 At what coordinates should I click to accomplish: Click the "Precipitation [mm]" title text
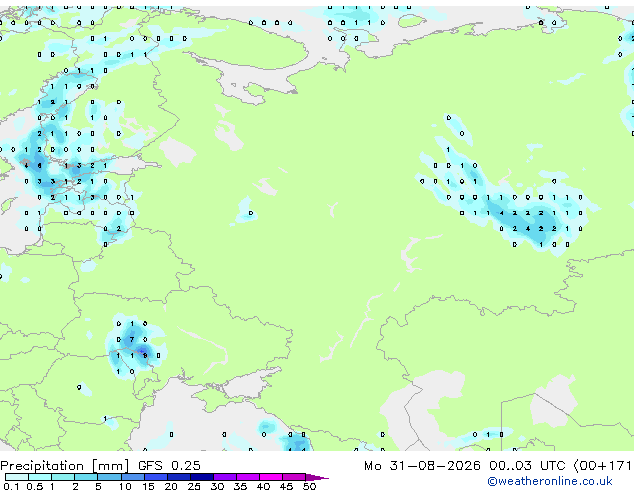65,466
